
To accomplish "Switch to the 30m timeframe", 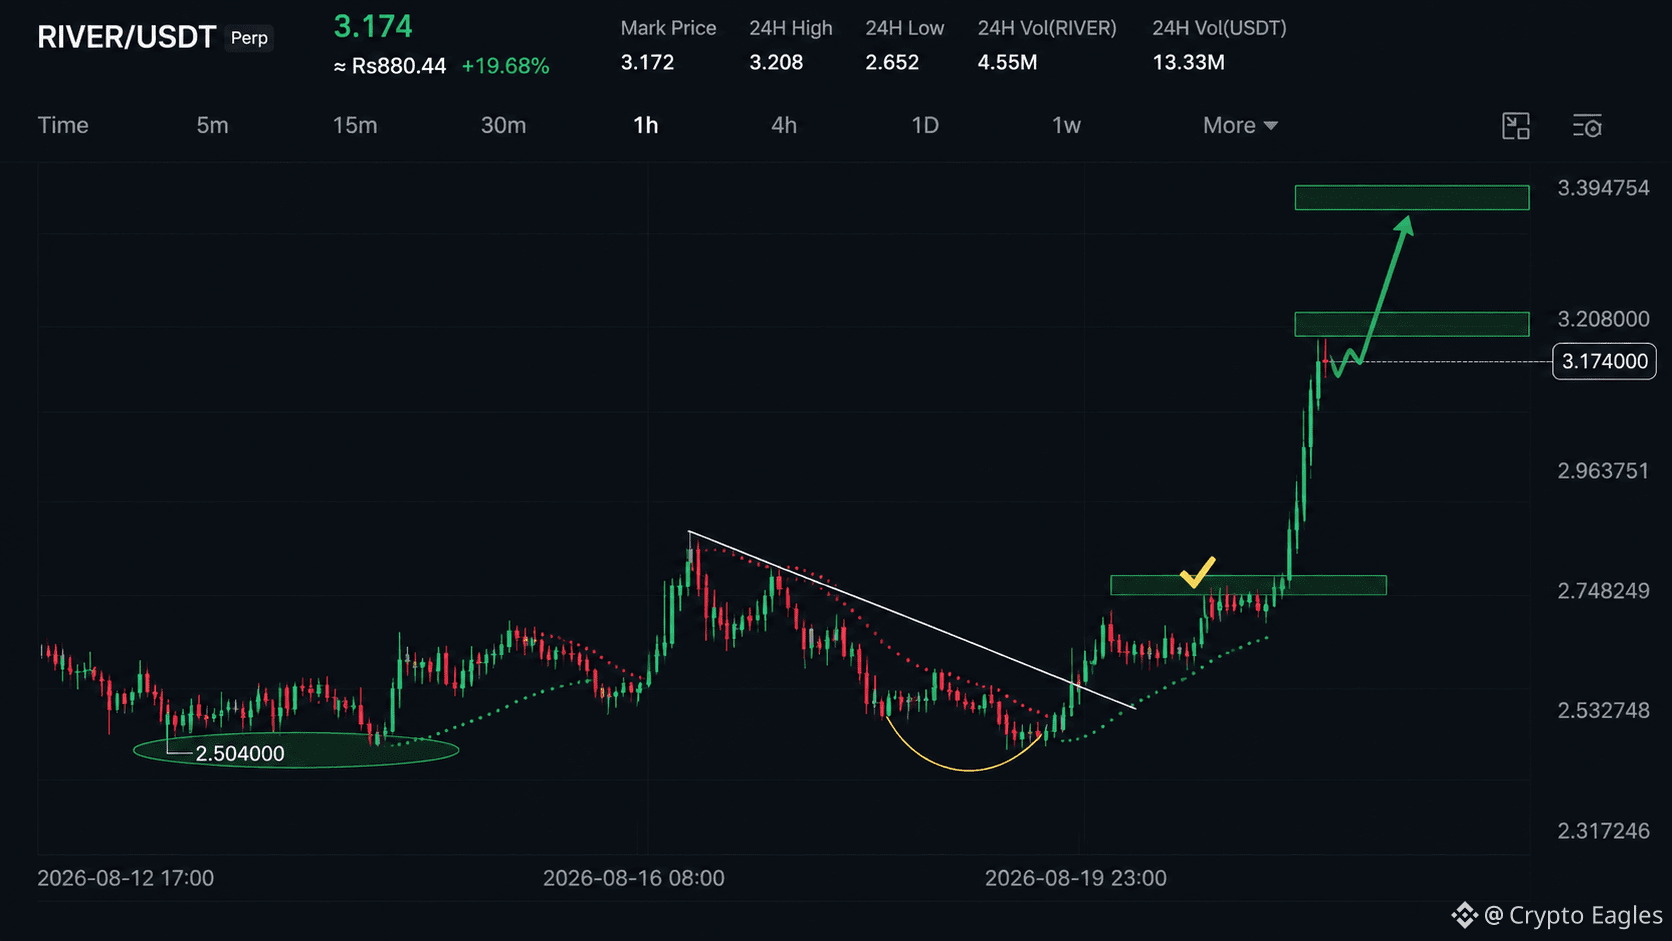I will coord(503,125).
